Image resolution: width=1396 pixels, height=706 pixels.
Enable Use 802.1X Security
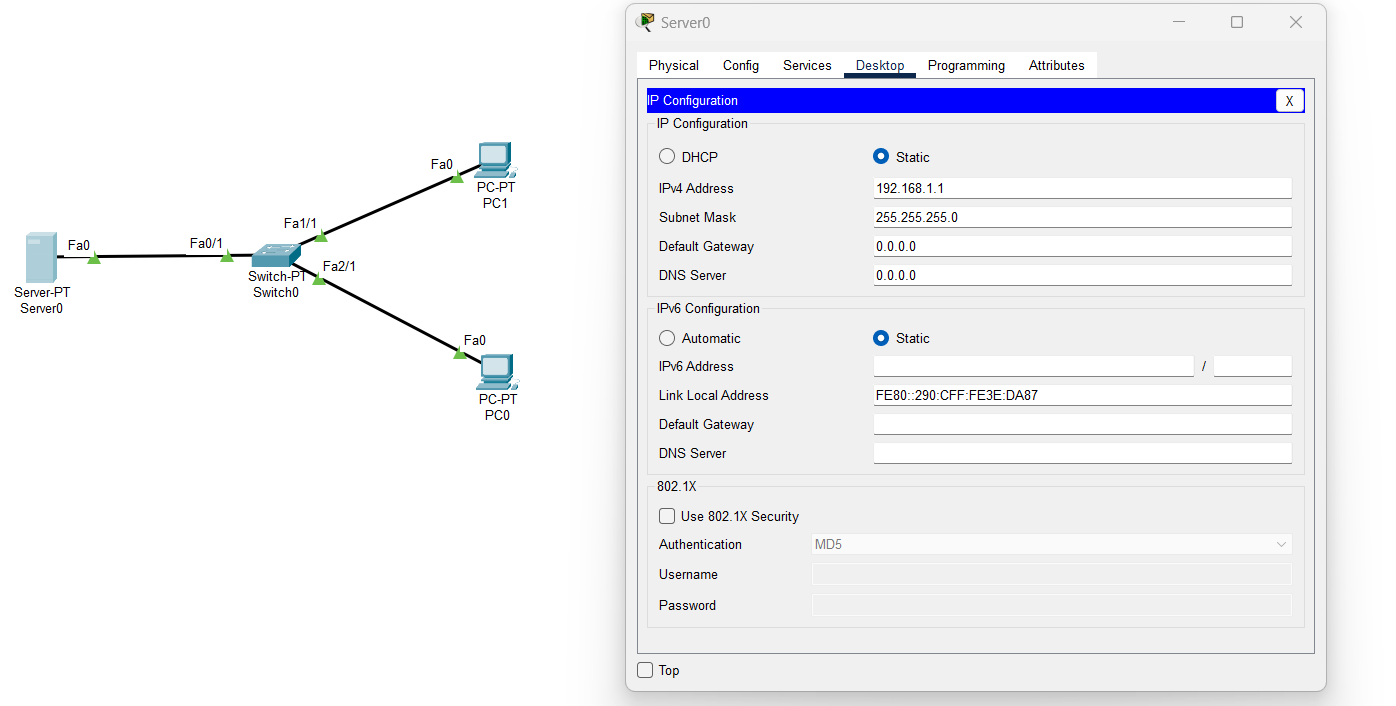coord(666,516)
